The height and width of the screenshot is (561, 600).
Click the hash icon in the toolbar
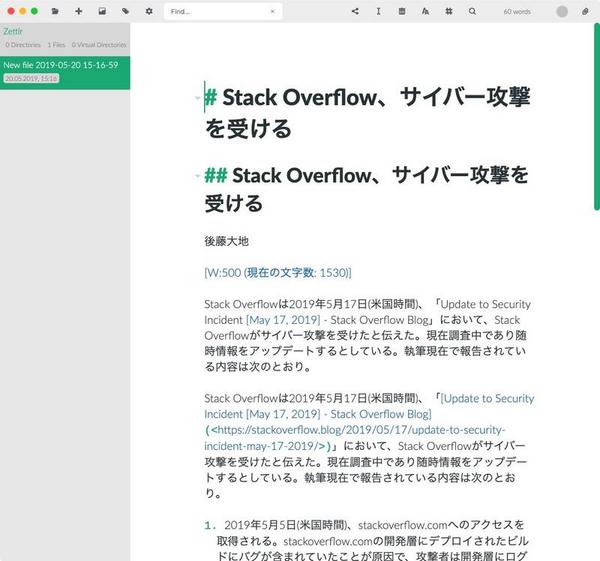click(449, 11)
